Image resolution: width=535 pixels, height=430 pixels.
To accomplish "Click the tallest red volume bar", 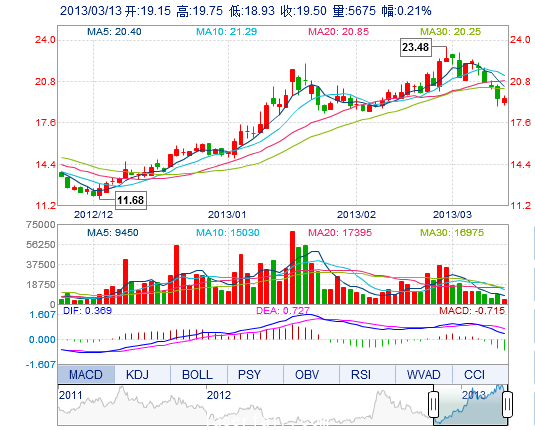I will coord(292,268).
